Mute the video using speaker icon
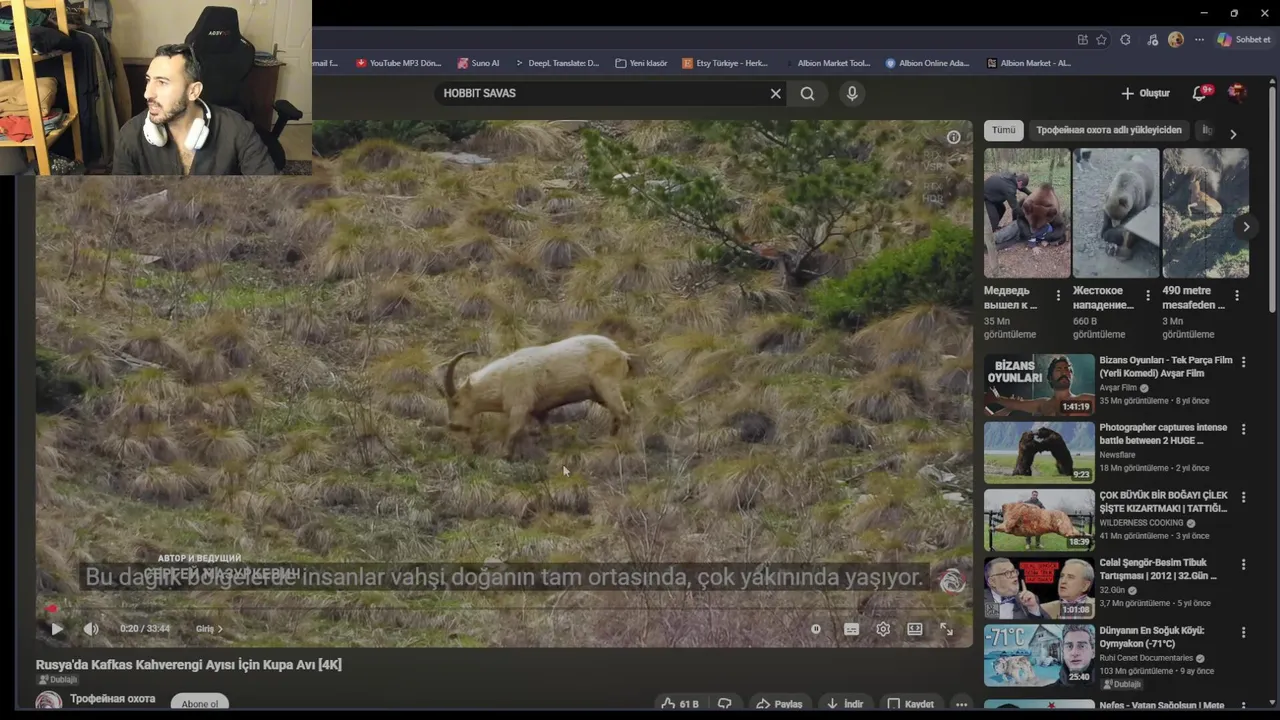 click(91, 629)
